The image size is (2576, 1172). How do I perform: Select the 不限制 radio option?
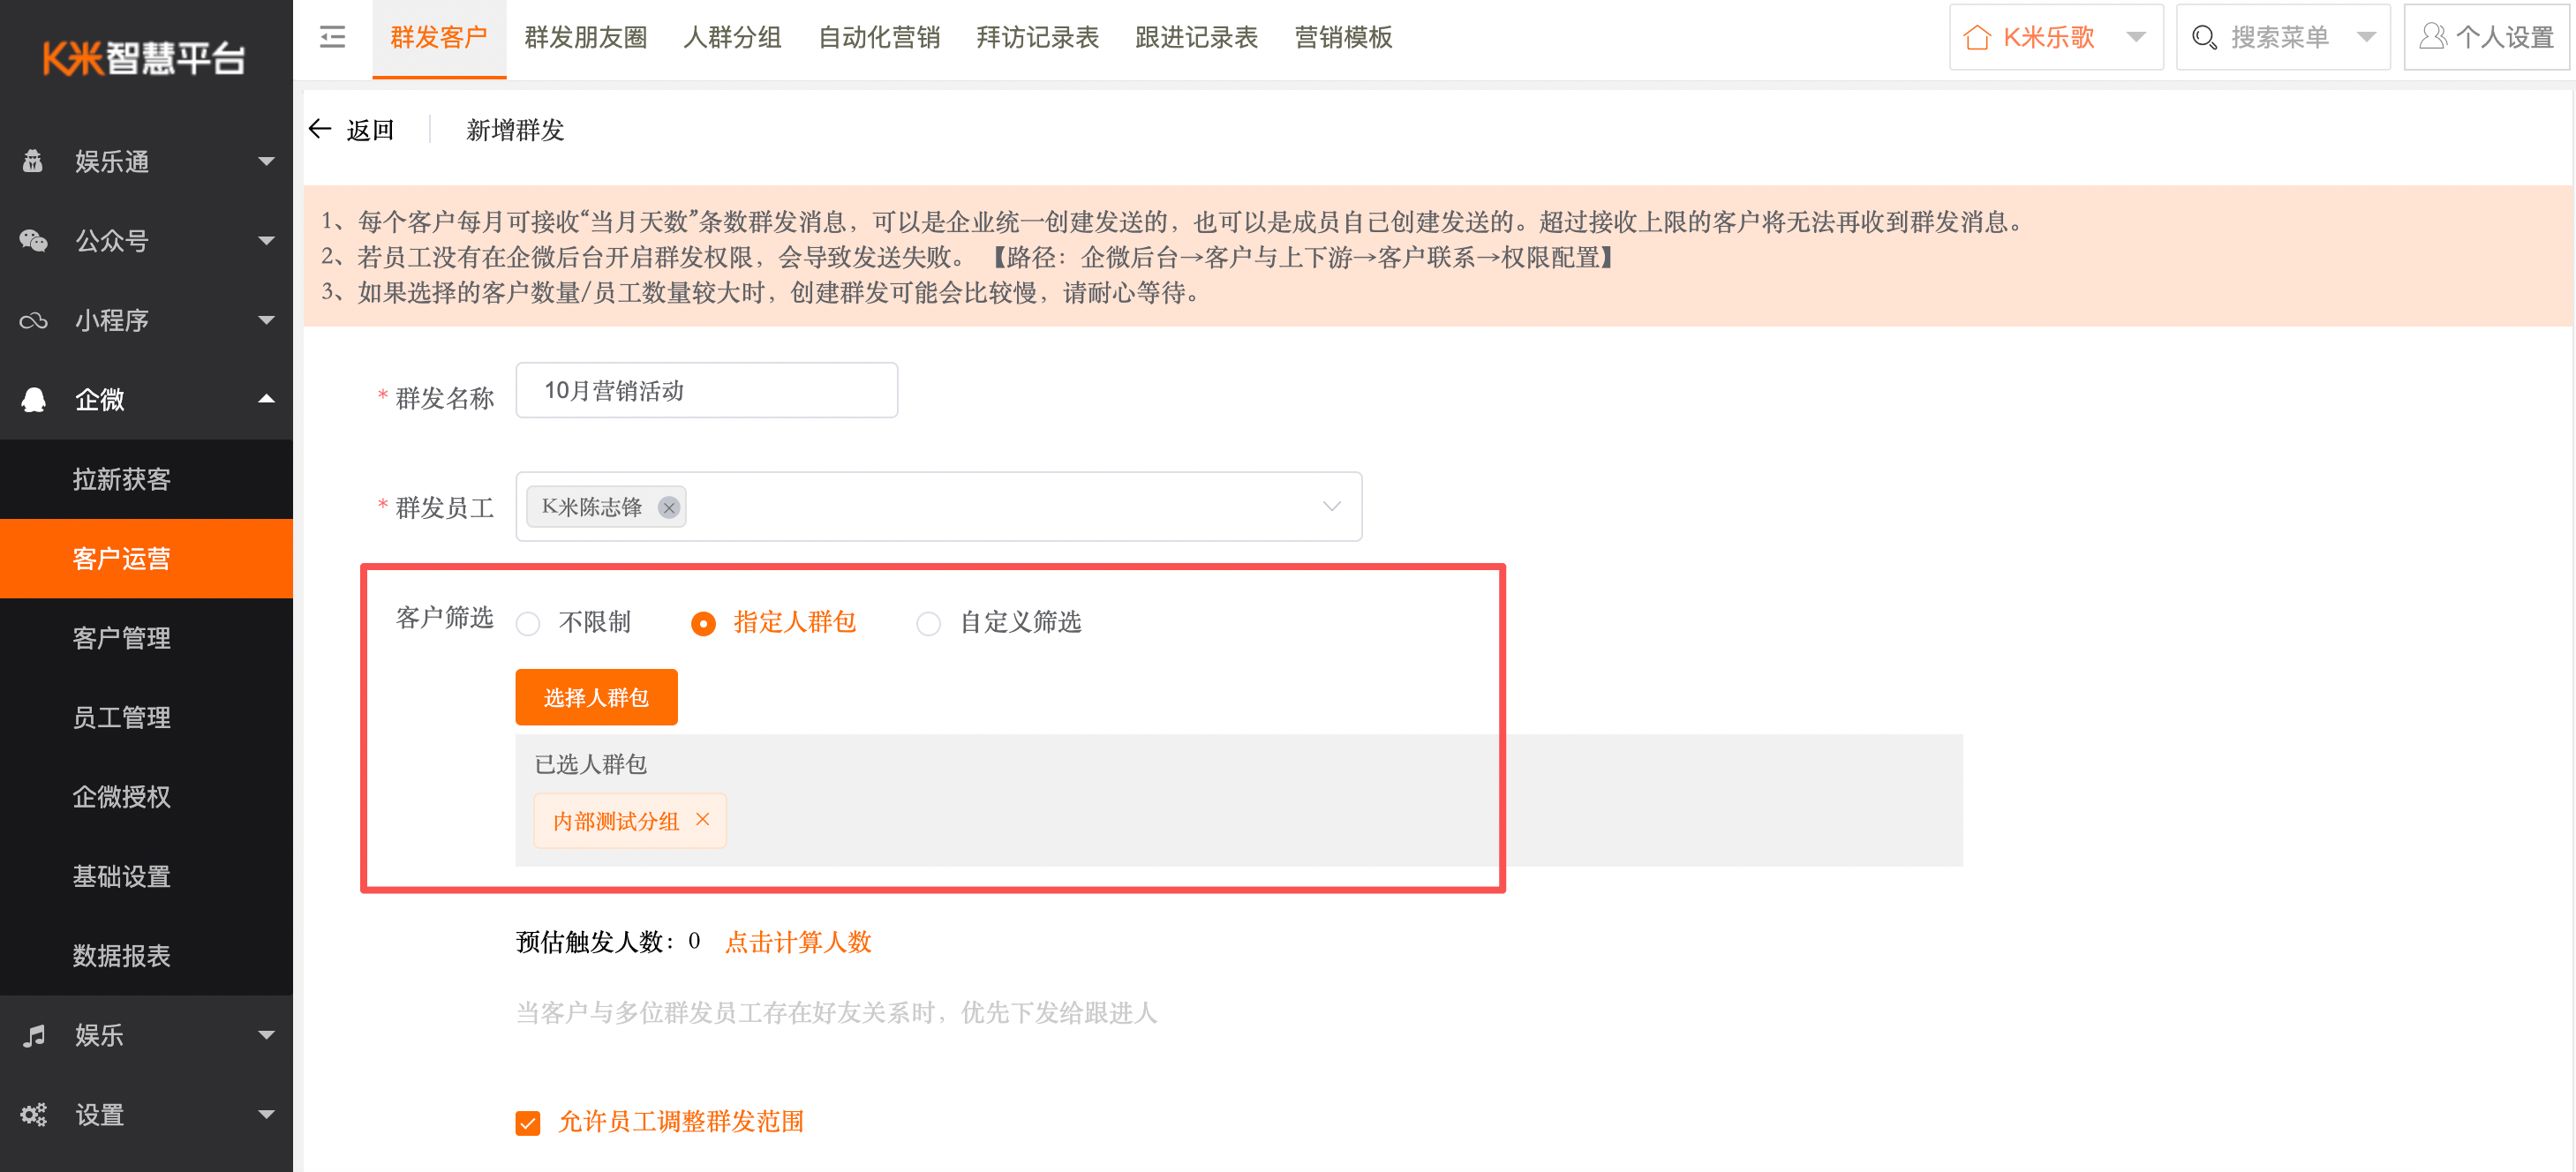(528, 624)
